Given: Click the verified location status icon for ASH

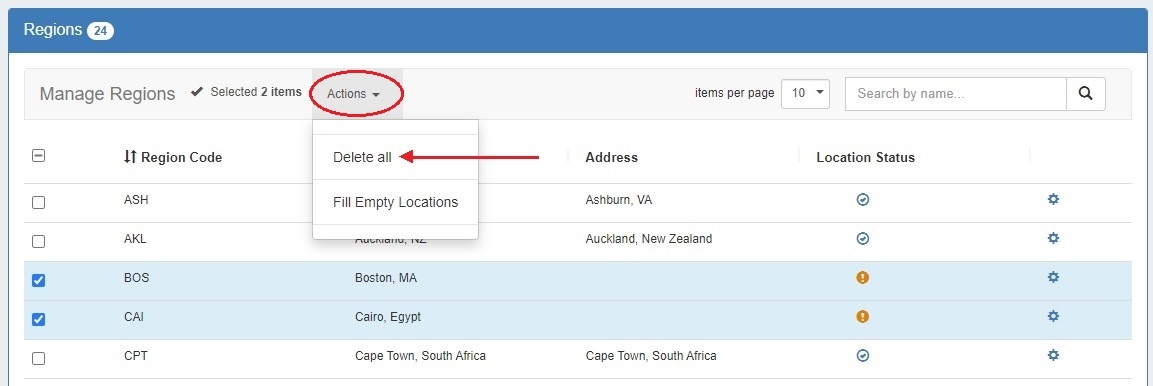Looking at the screenshot, I should (863, 199).
